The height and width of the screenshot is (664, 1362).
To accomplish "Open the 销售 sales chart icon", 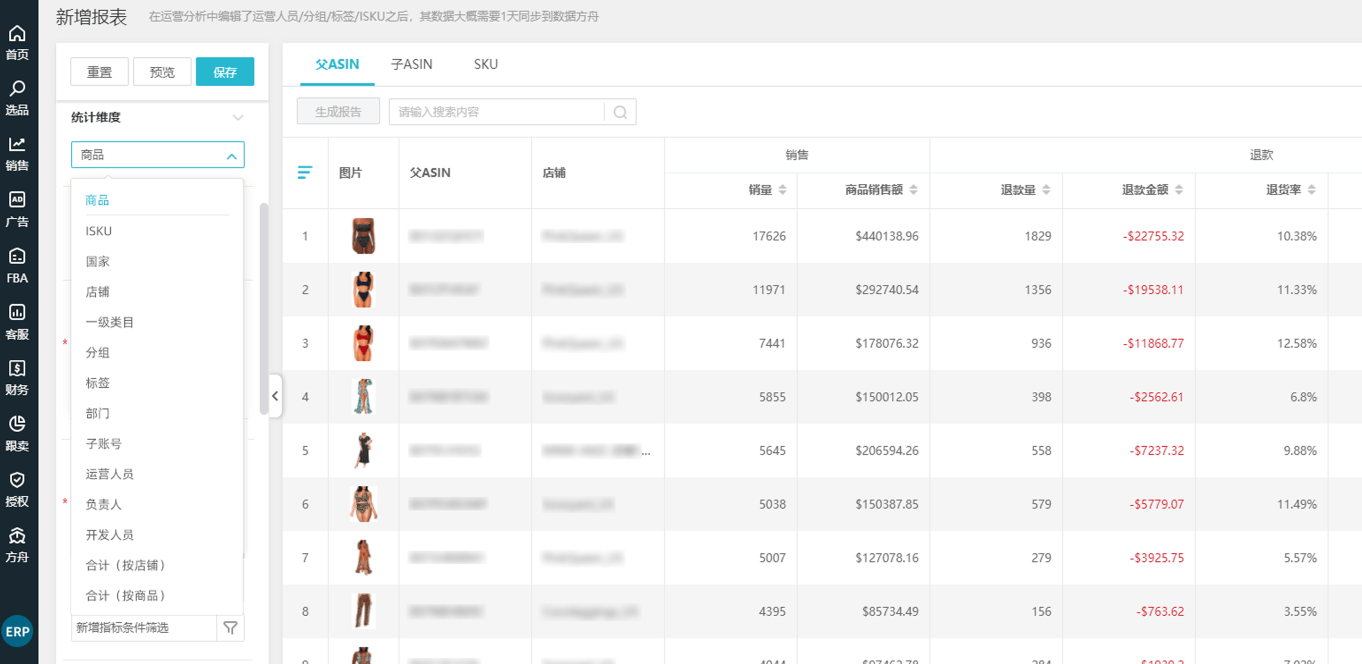I will (17, 147).
